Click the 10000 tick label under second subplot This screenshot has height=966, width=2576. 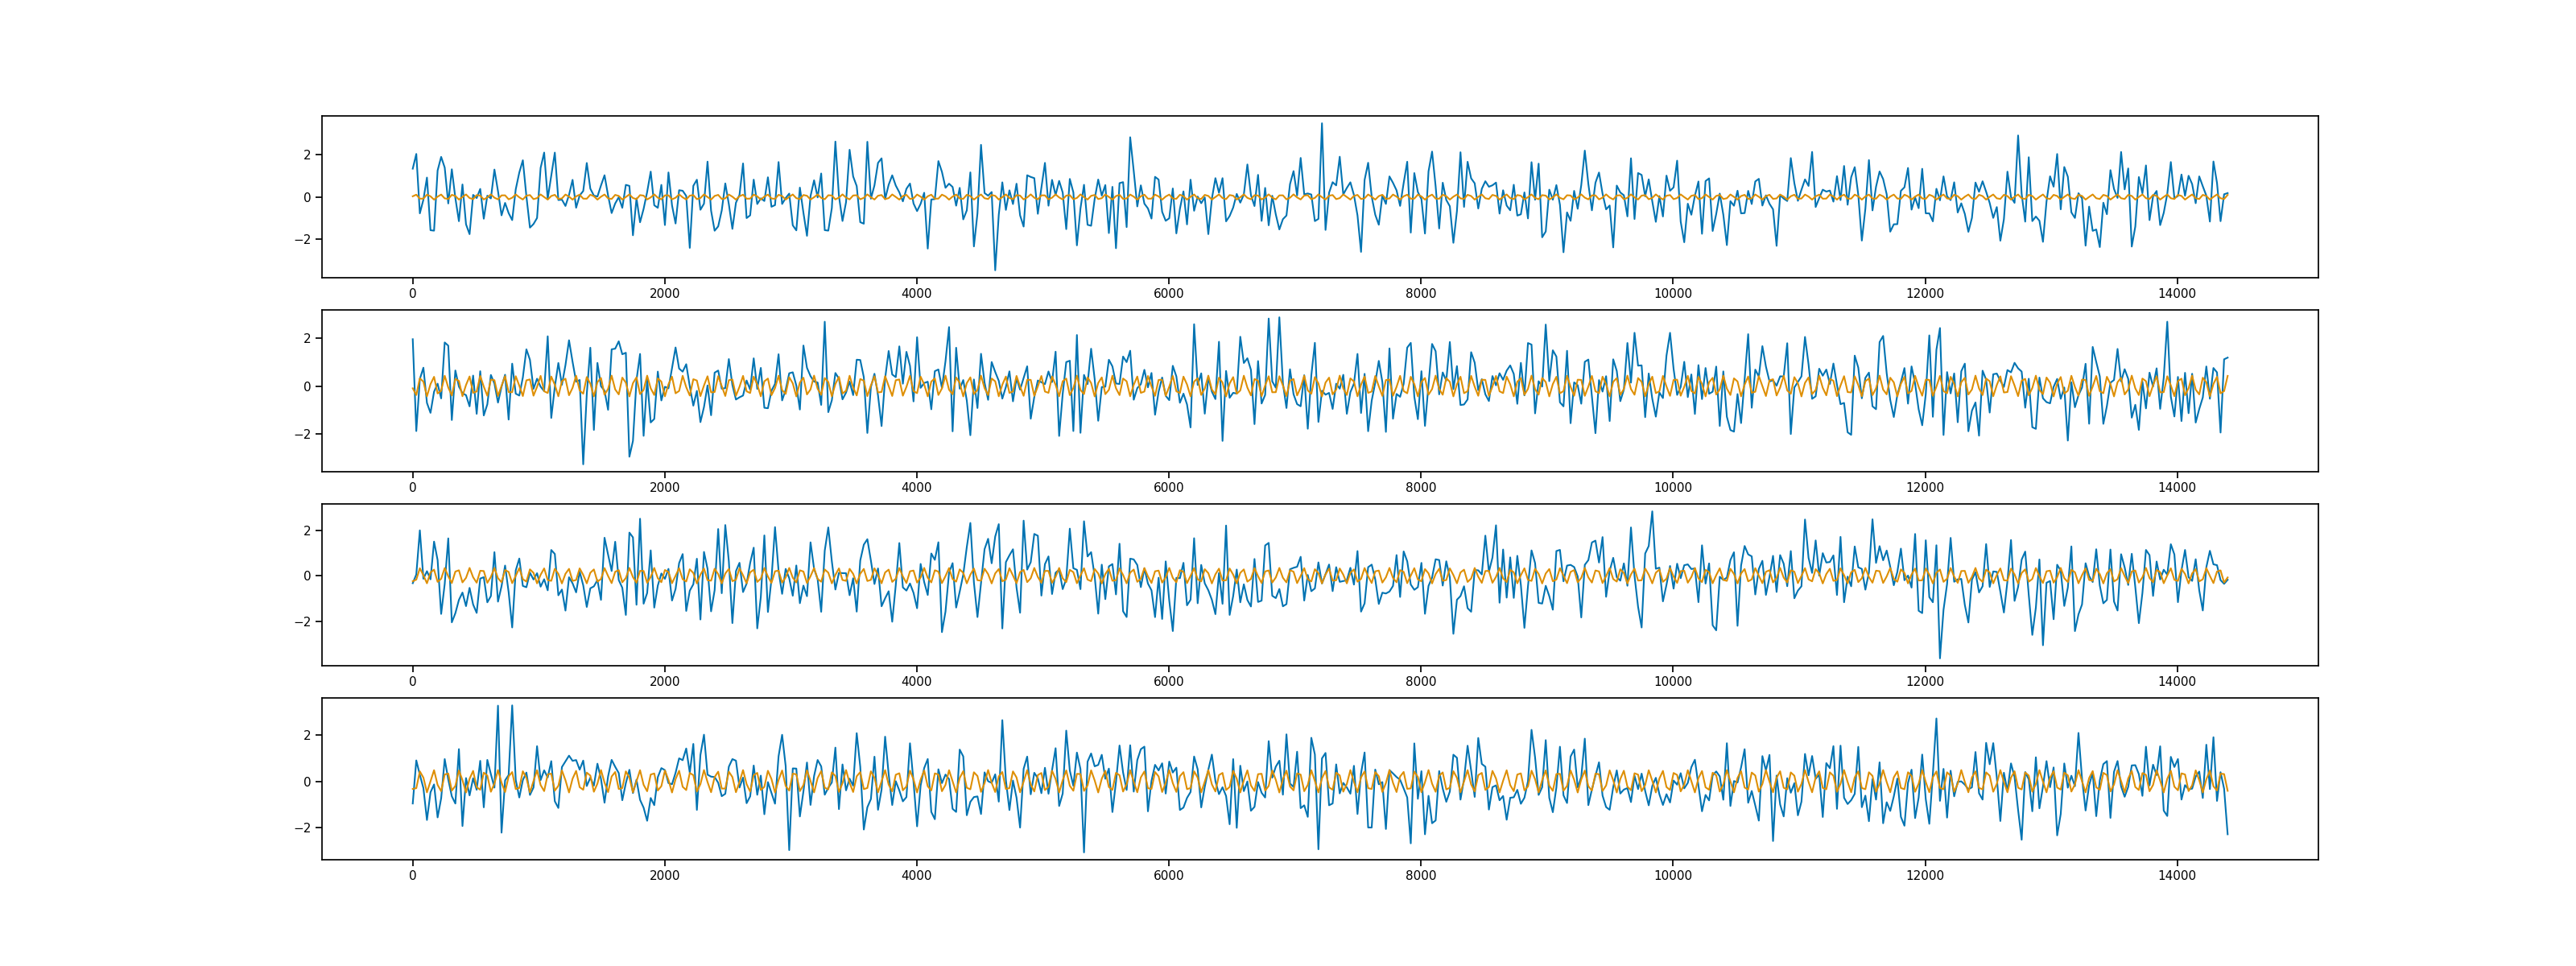(1672, 488)
